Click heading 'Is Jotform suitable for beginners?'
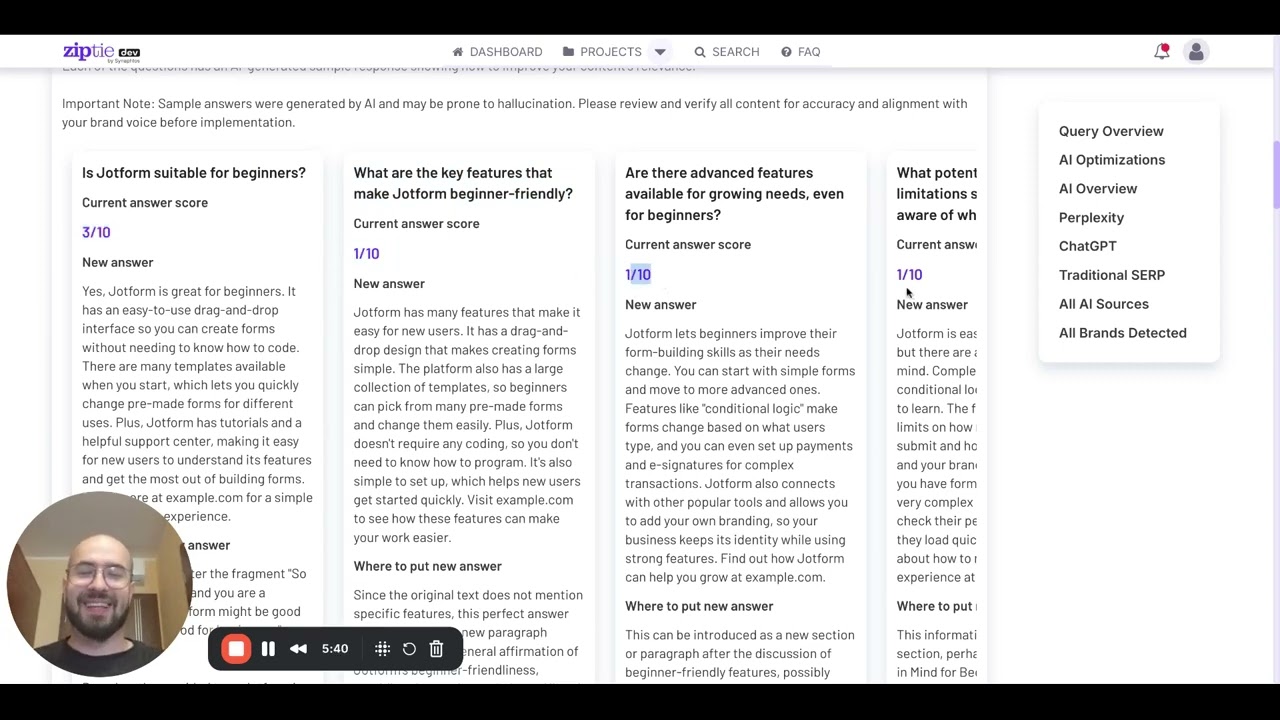 194,173
